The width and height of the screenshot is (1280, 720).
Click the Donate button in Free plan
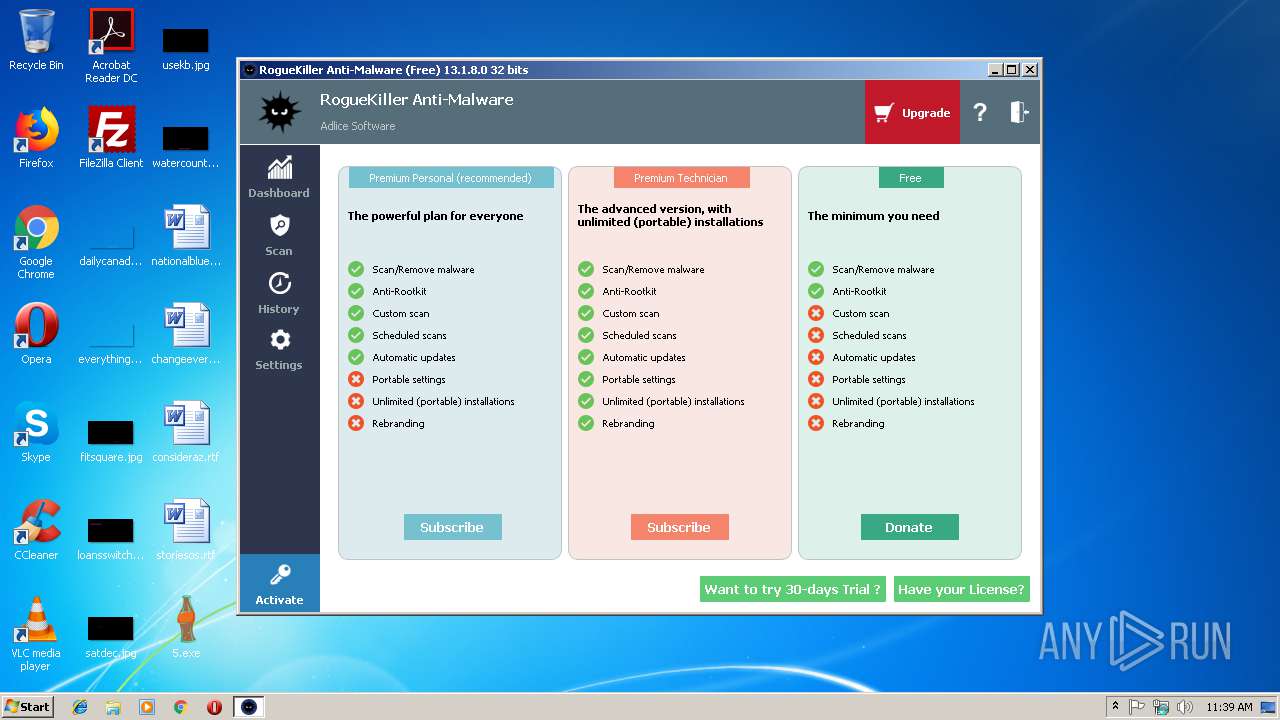coord(909,527)
